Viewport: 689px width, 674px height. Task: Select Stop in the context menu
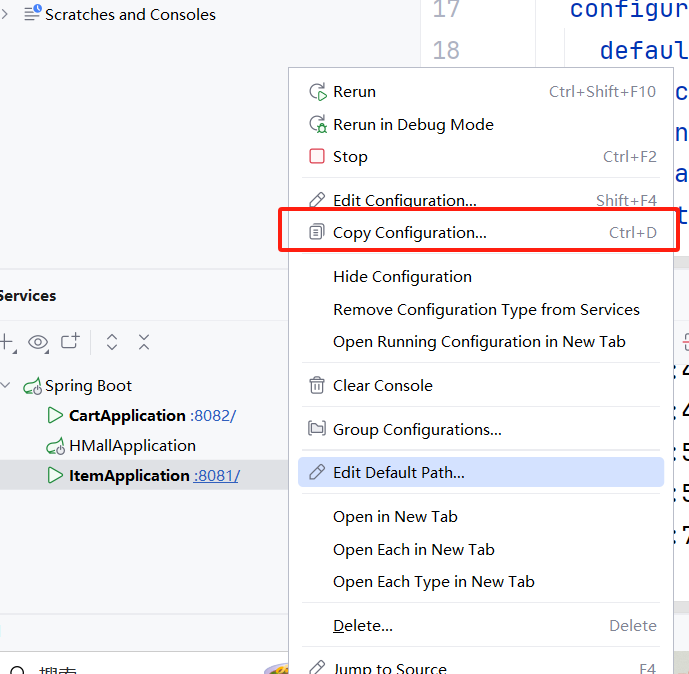[481, 156]
